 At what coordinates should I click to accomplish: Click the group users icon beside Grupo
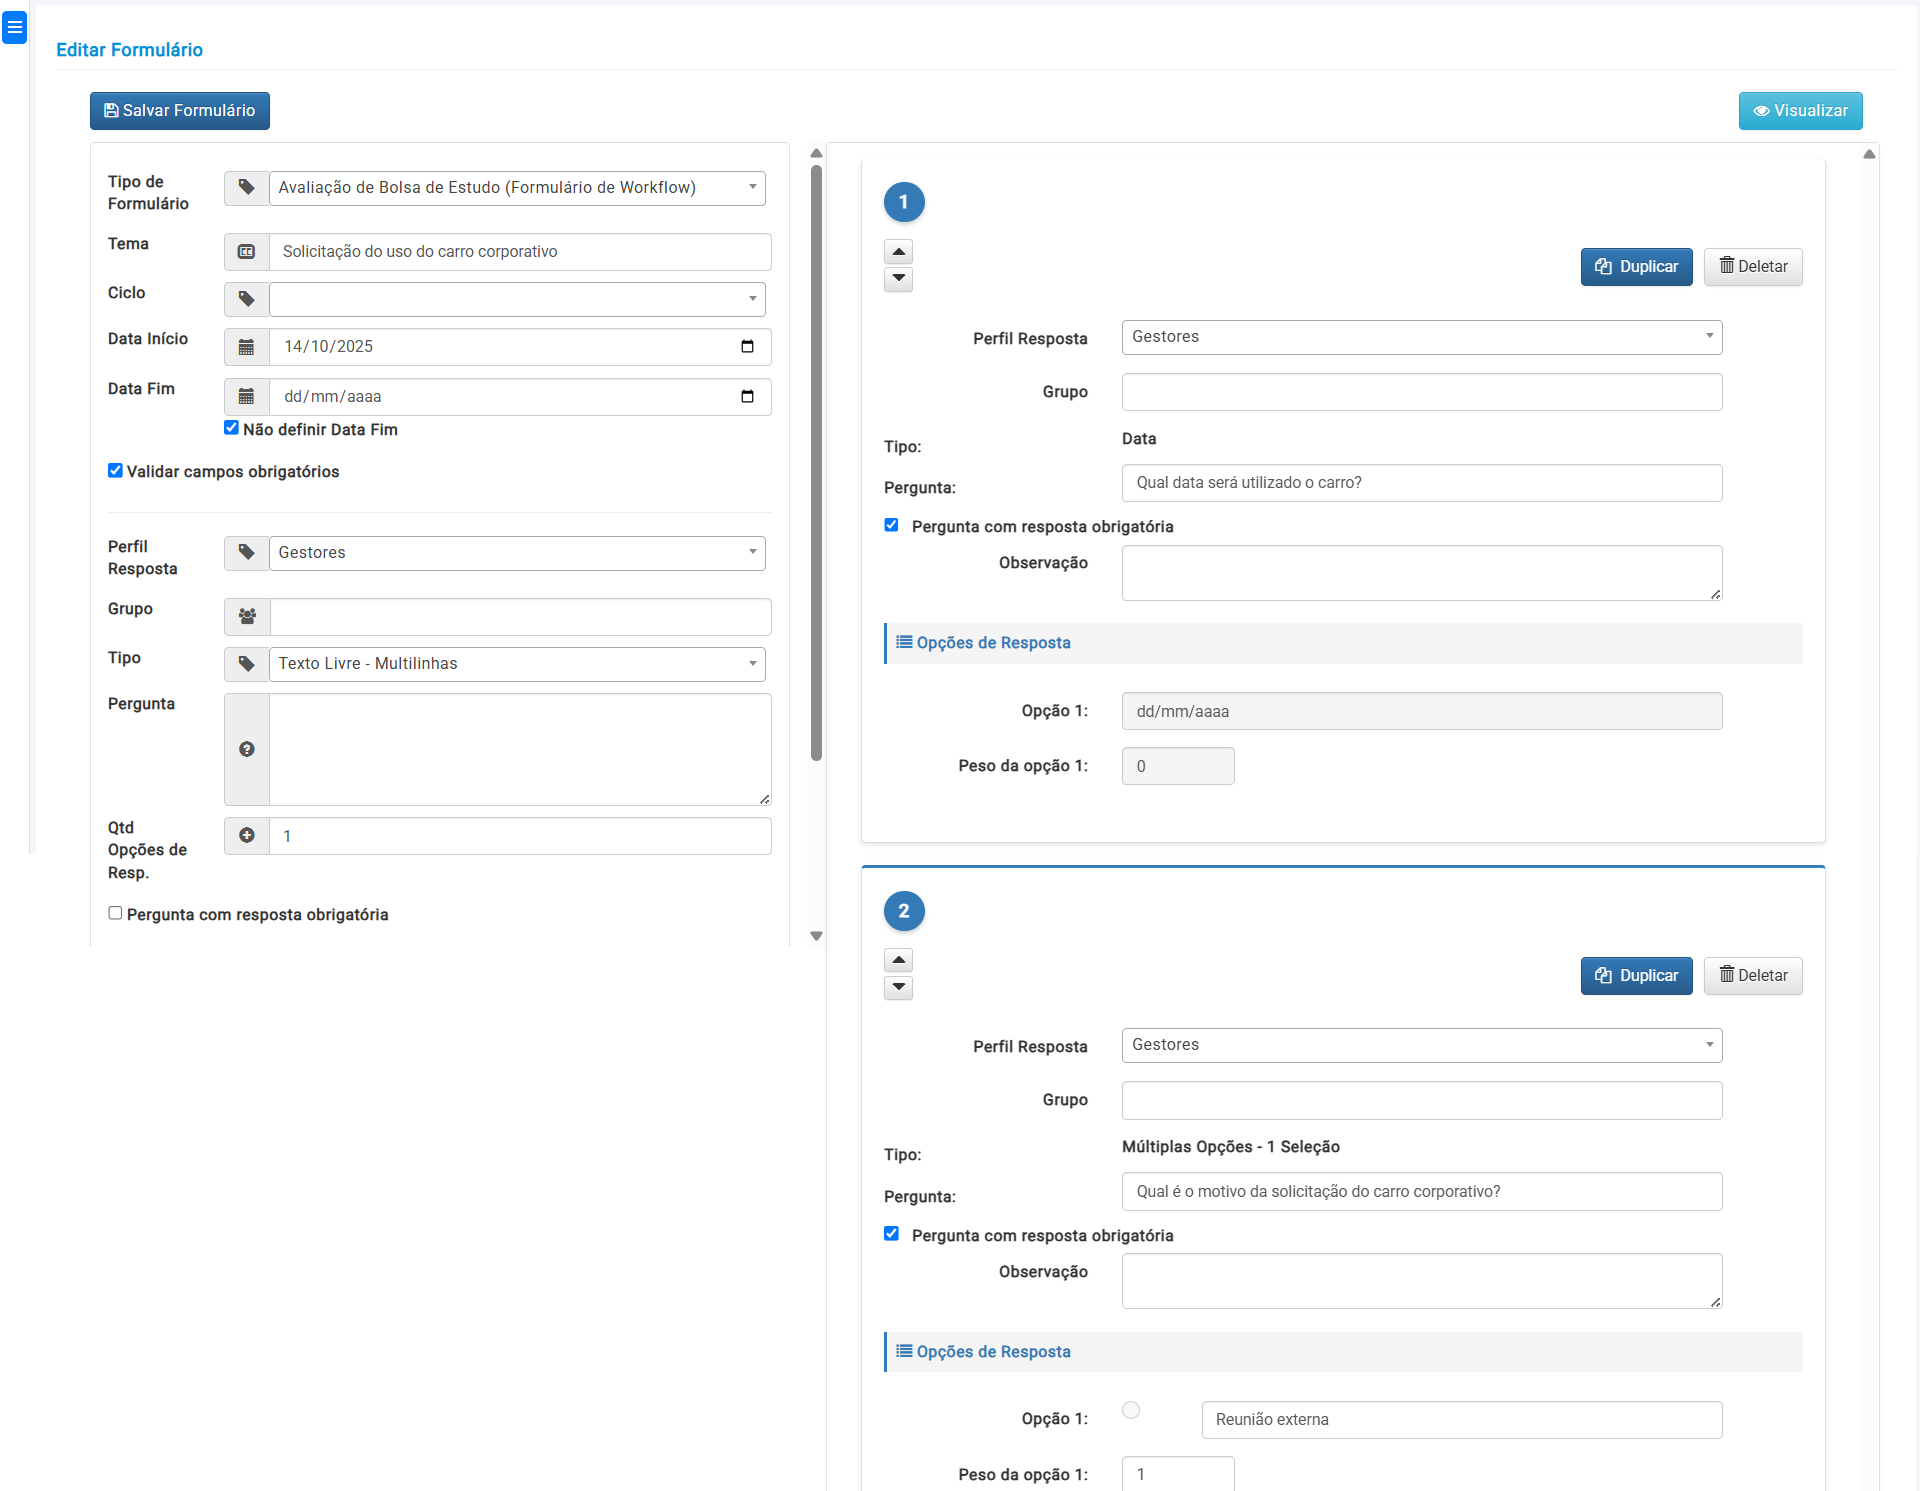point(246,617)
